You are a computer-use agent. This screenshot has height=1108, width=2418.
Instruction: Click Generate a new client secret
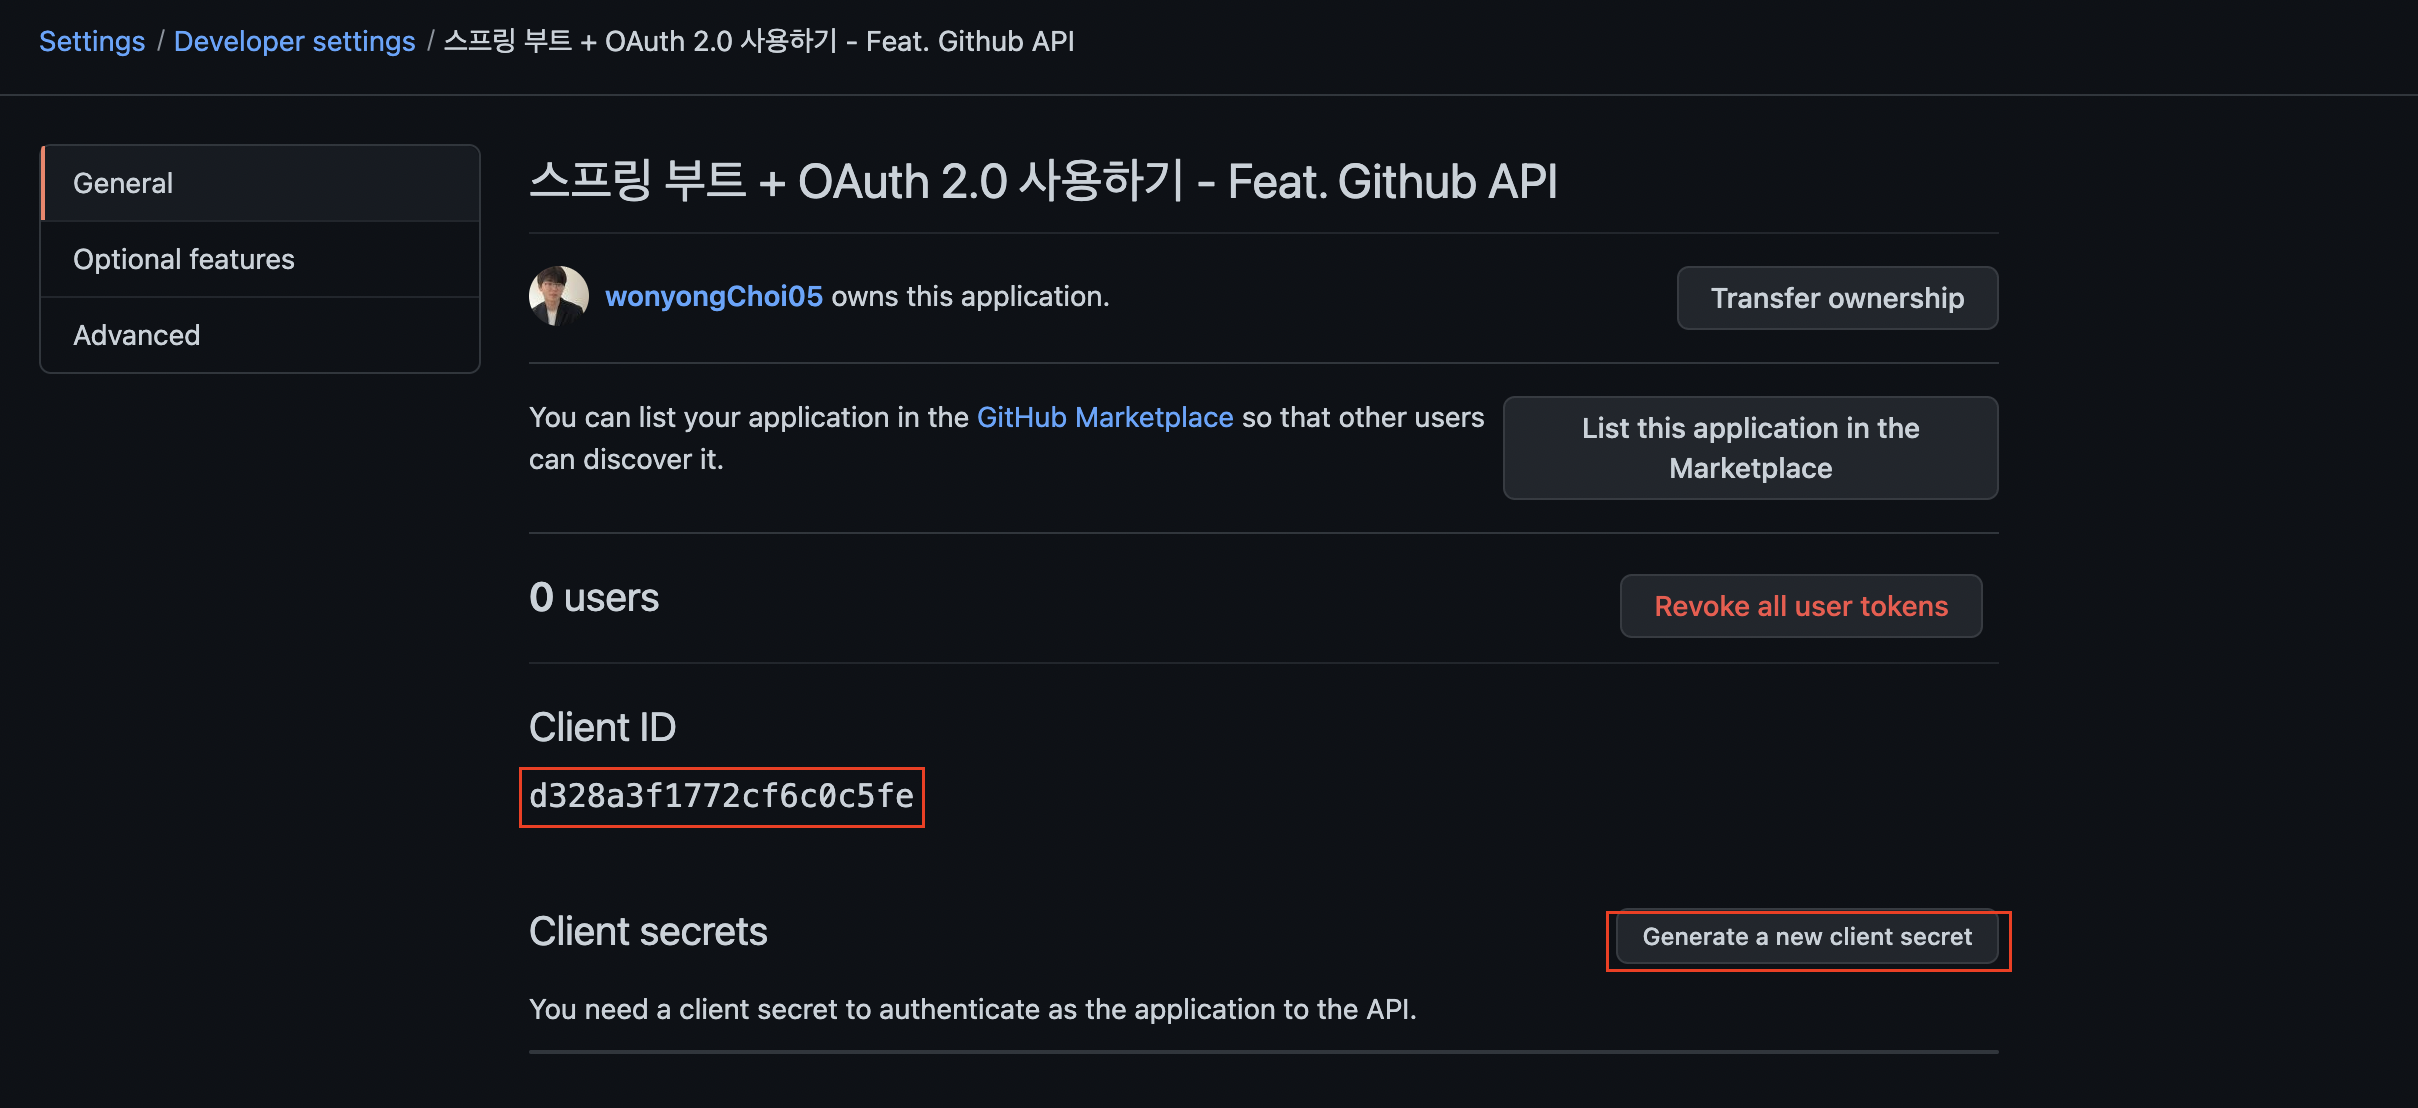pyautogui.click(x=1807, y=937)
